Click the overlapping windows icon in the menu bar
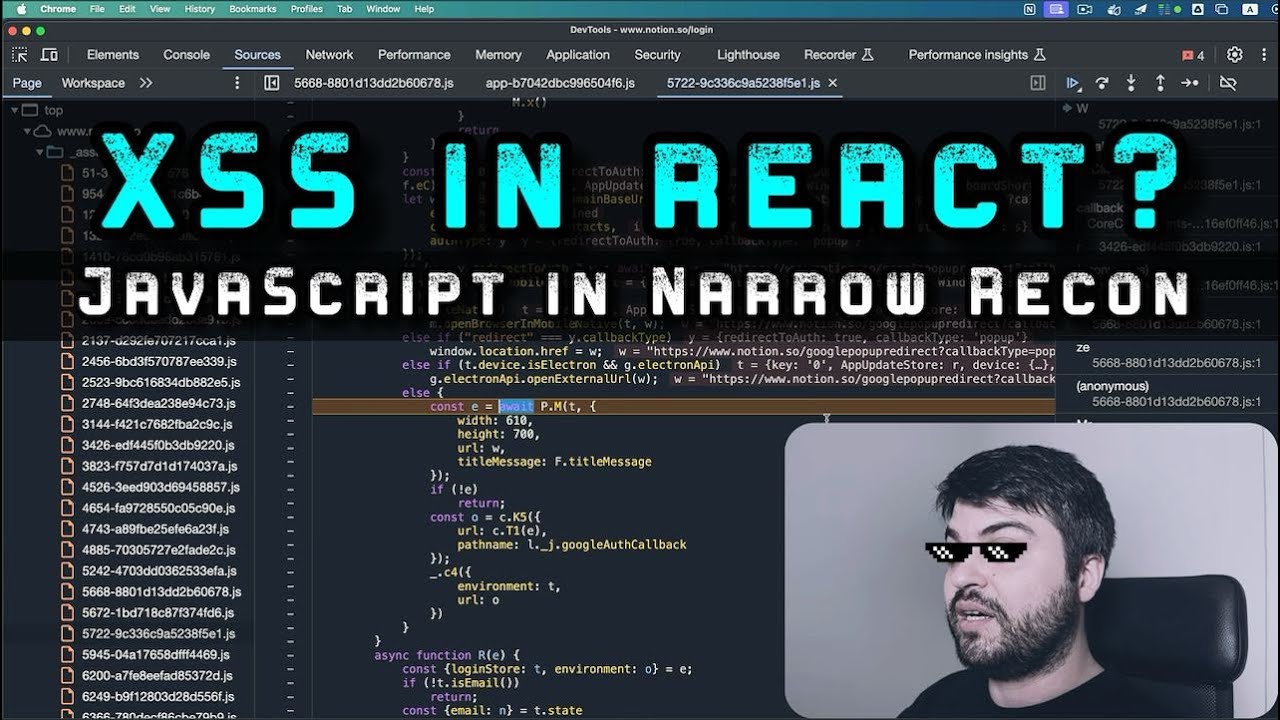This screenshot has height=720, width=1280. pyautogui.click(x=1221, y=9)
